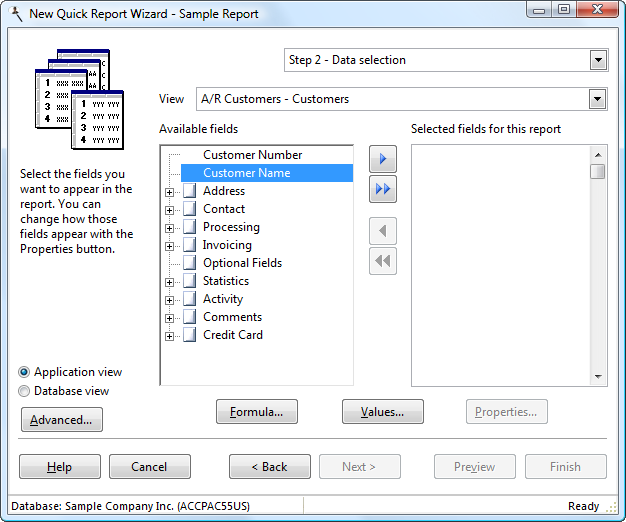626x522 pixels.
Task: Select Optional Fields in the list
Action: [x=242, y=263]
